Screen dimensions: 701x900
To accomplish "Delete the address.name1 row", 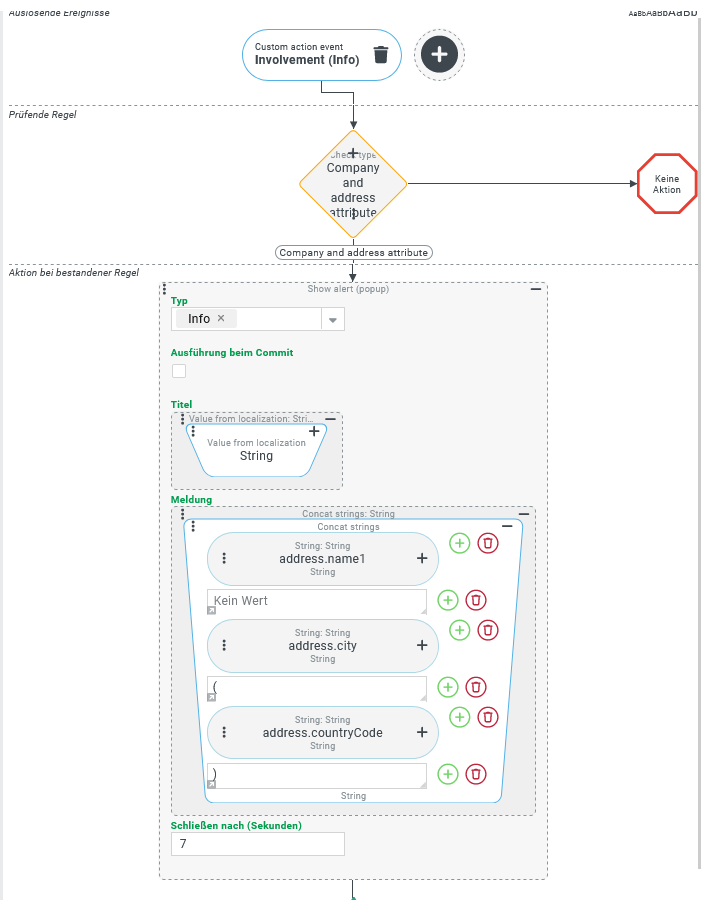I will coord(488,543).
